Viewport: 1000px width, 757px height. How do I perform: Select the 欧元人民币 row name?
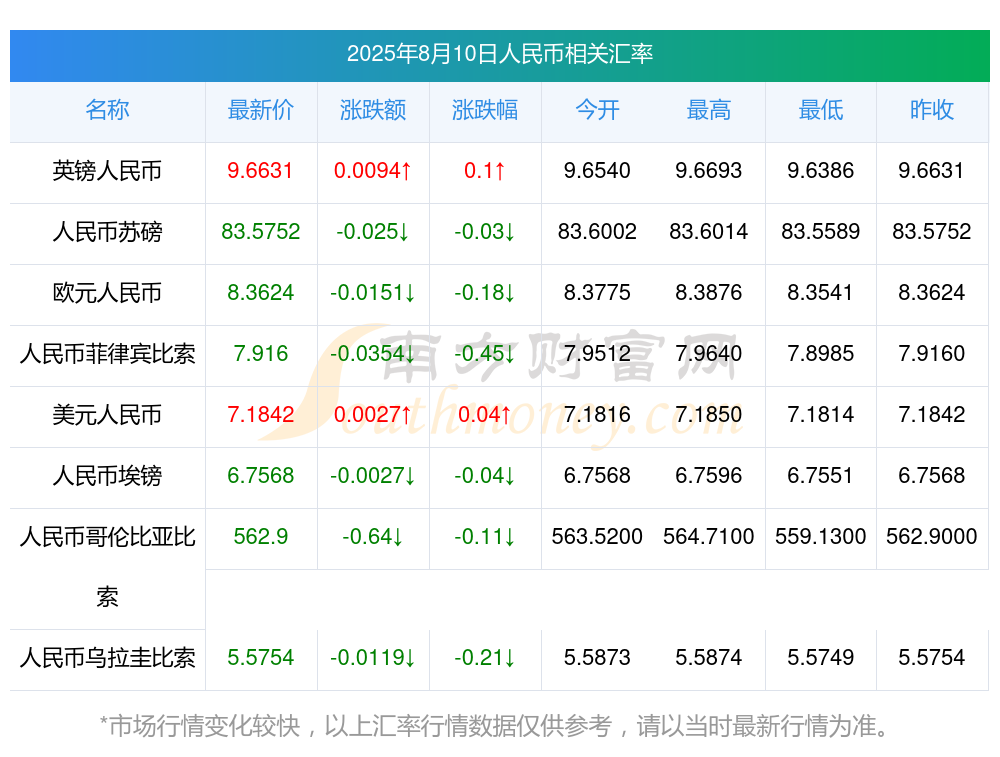pos(107,293)
